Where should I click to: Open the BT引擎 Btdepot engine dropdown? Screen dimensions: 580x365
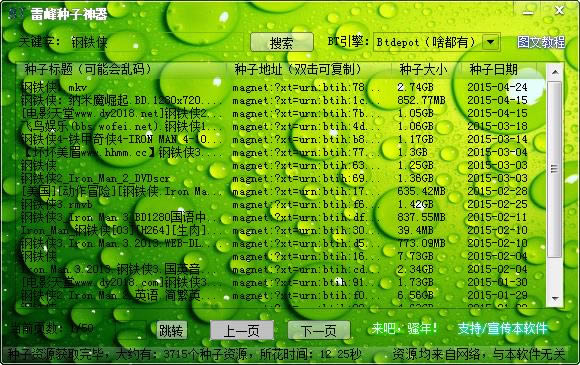tap(436, 42)
